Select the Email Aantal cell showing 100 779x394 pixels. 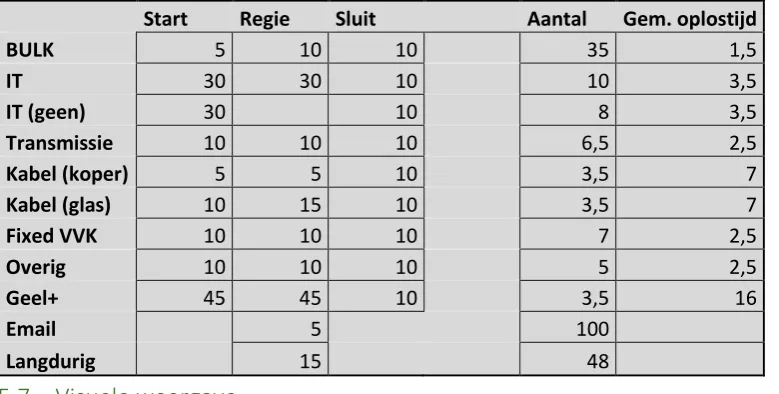568,327
